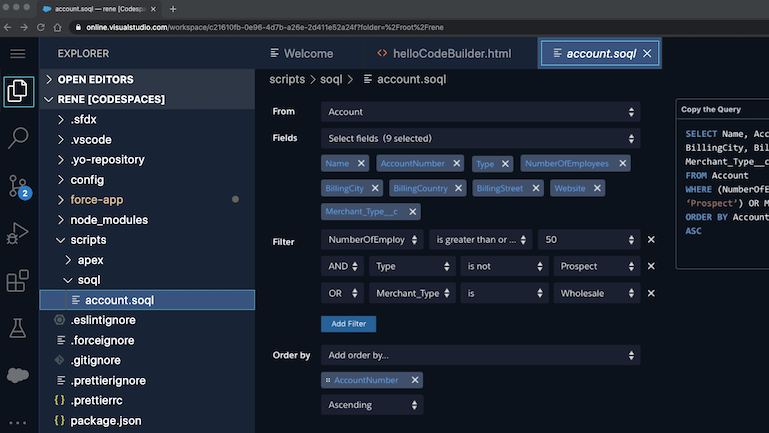The width and height of the screenshot is (769, 433).
Task: Expand the OPEN EDITORS section
Action: pyautogui.click(x=147, y=79)
